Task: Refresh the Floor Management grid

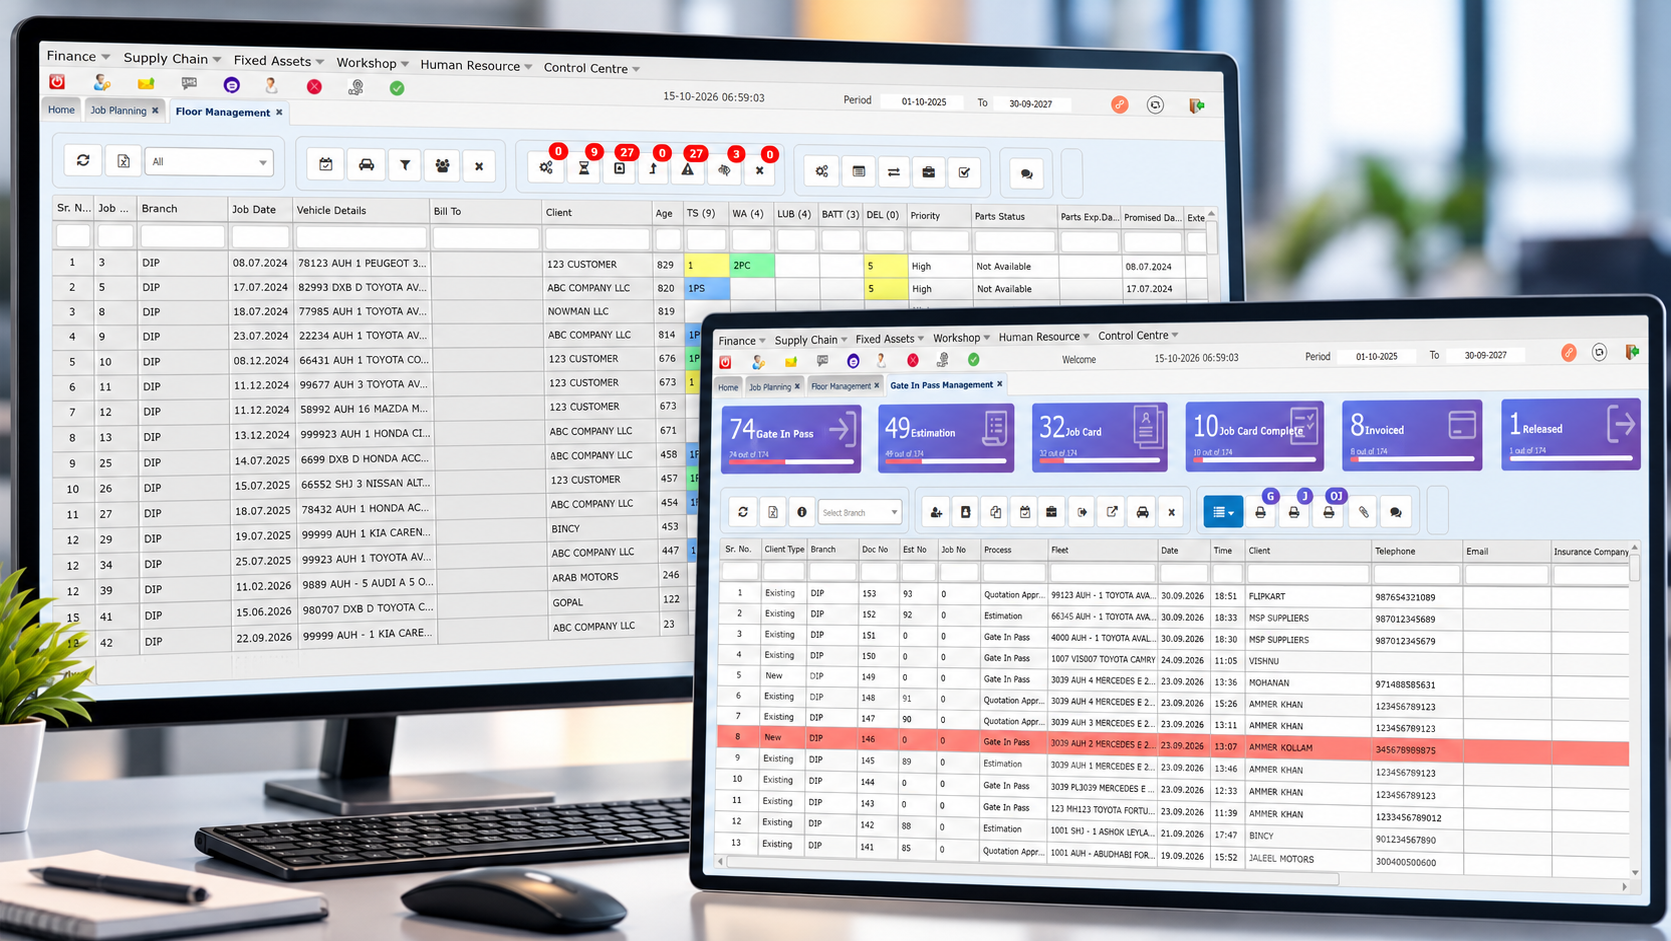Action: [x=83, y=160]
